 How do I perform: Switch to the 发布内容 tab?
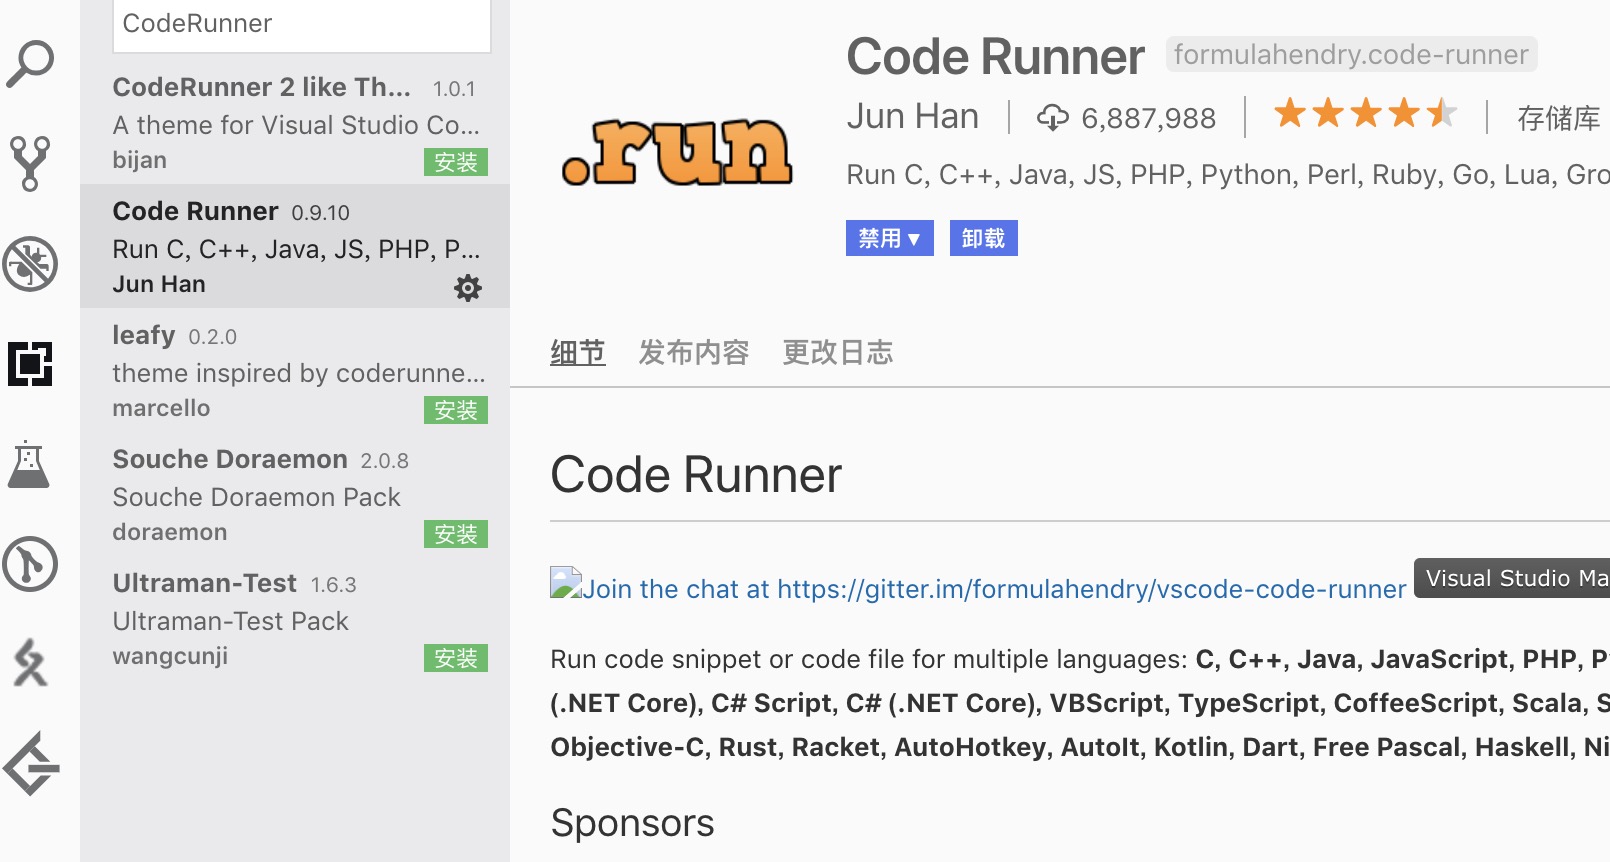click(693, 352)
